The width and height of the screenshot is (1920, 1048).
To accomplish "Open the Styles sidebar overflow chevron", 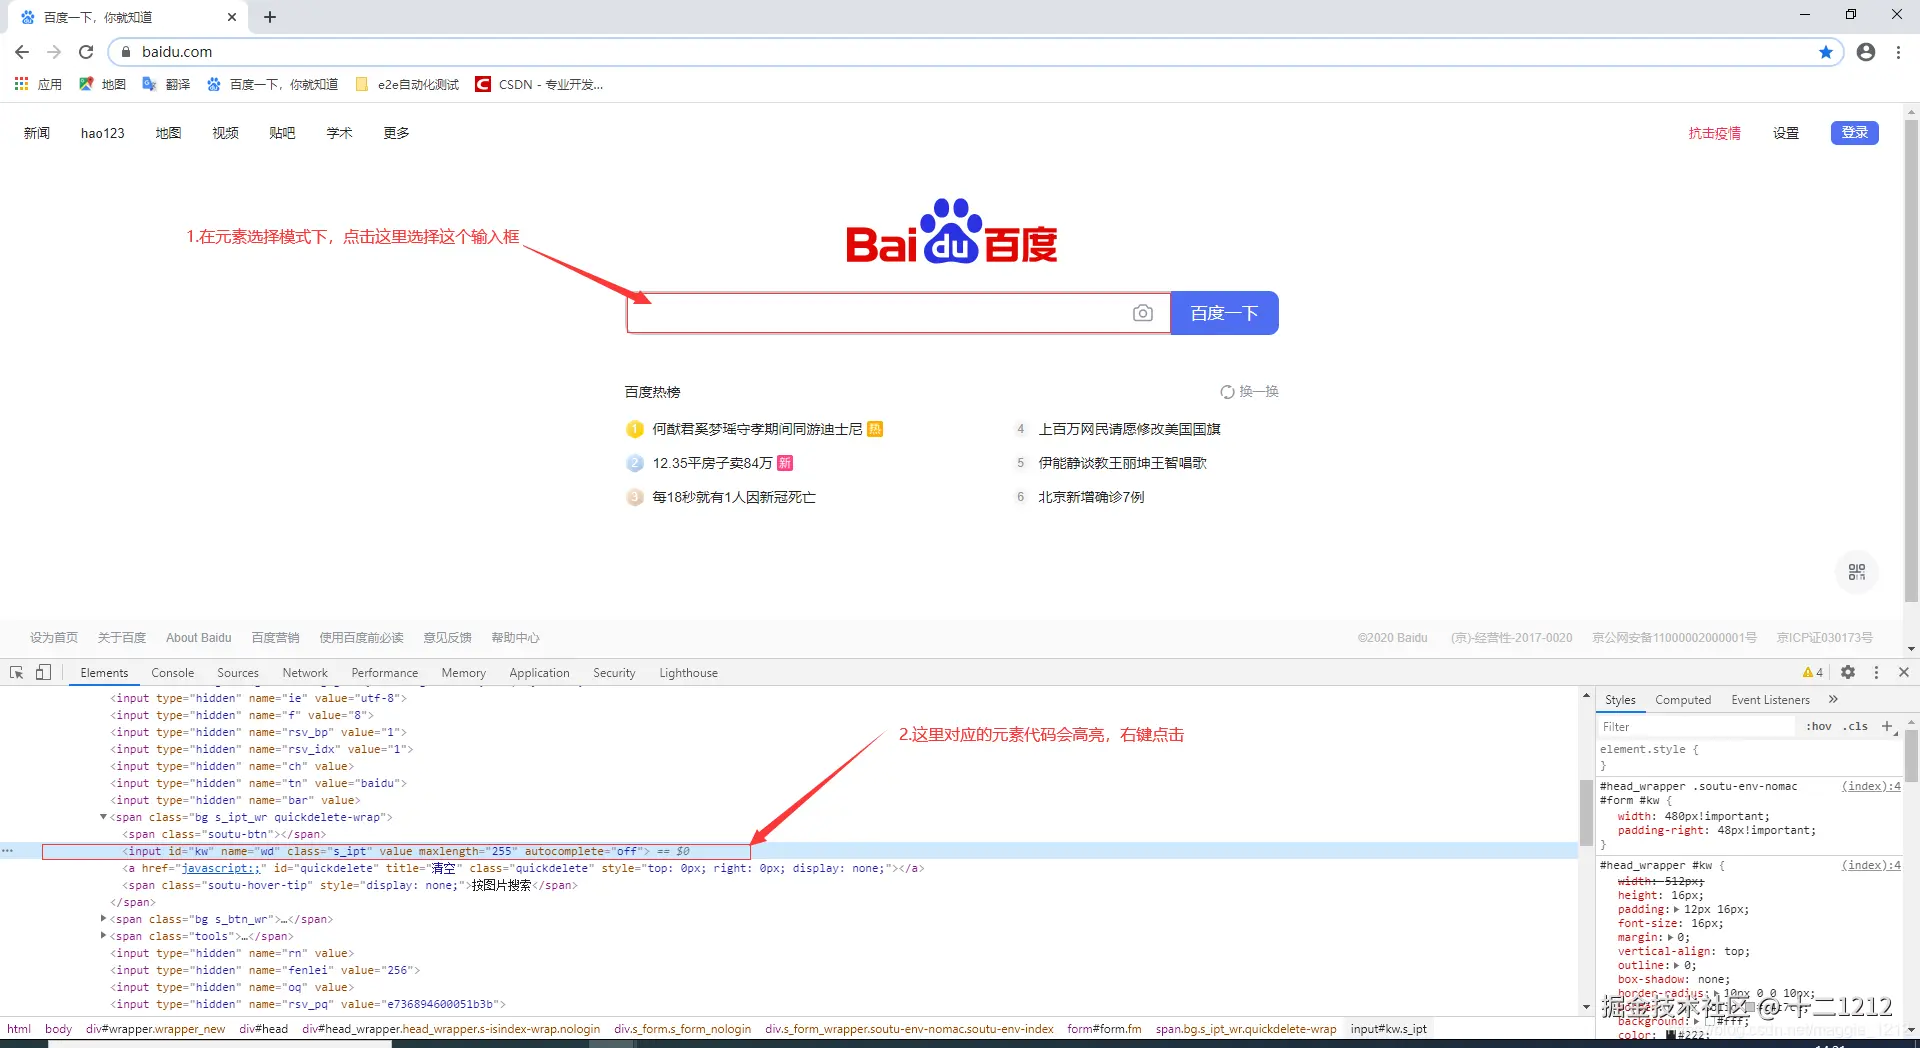I will pos(1834,700).
